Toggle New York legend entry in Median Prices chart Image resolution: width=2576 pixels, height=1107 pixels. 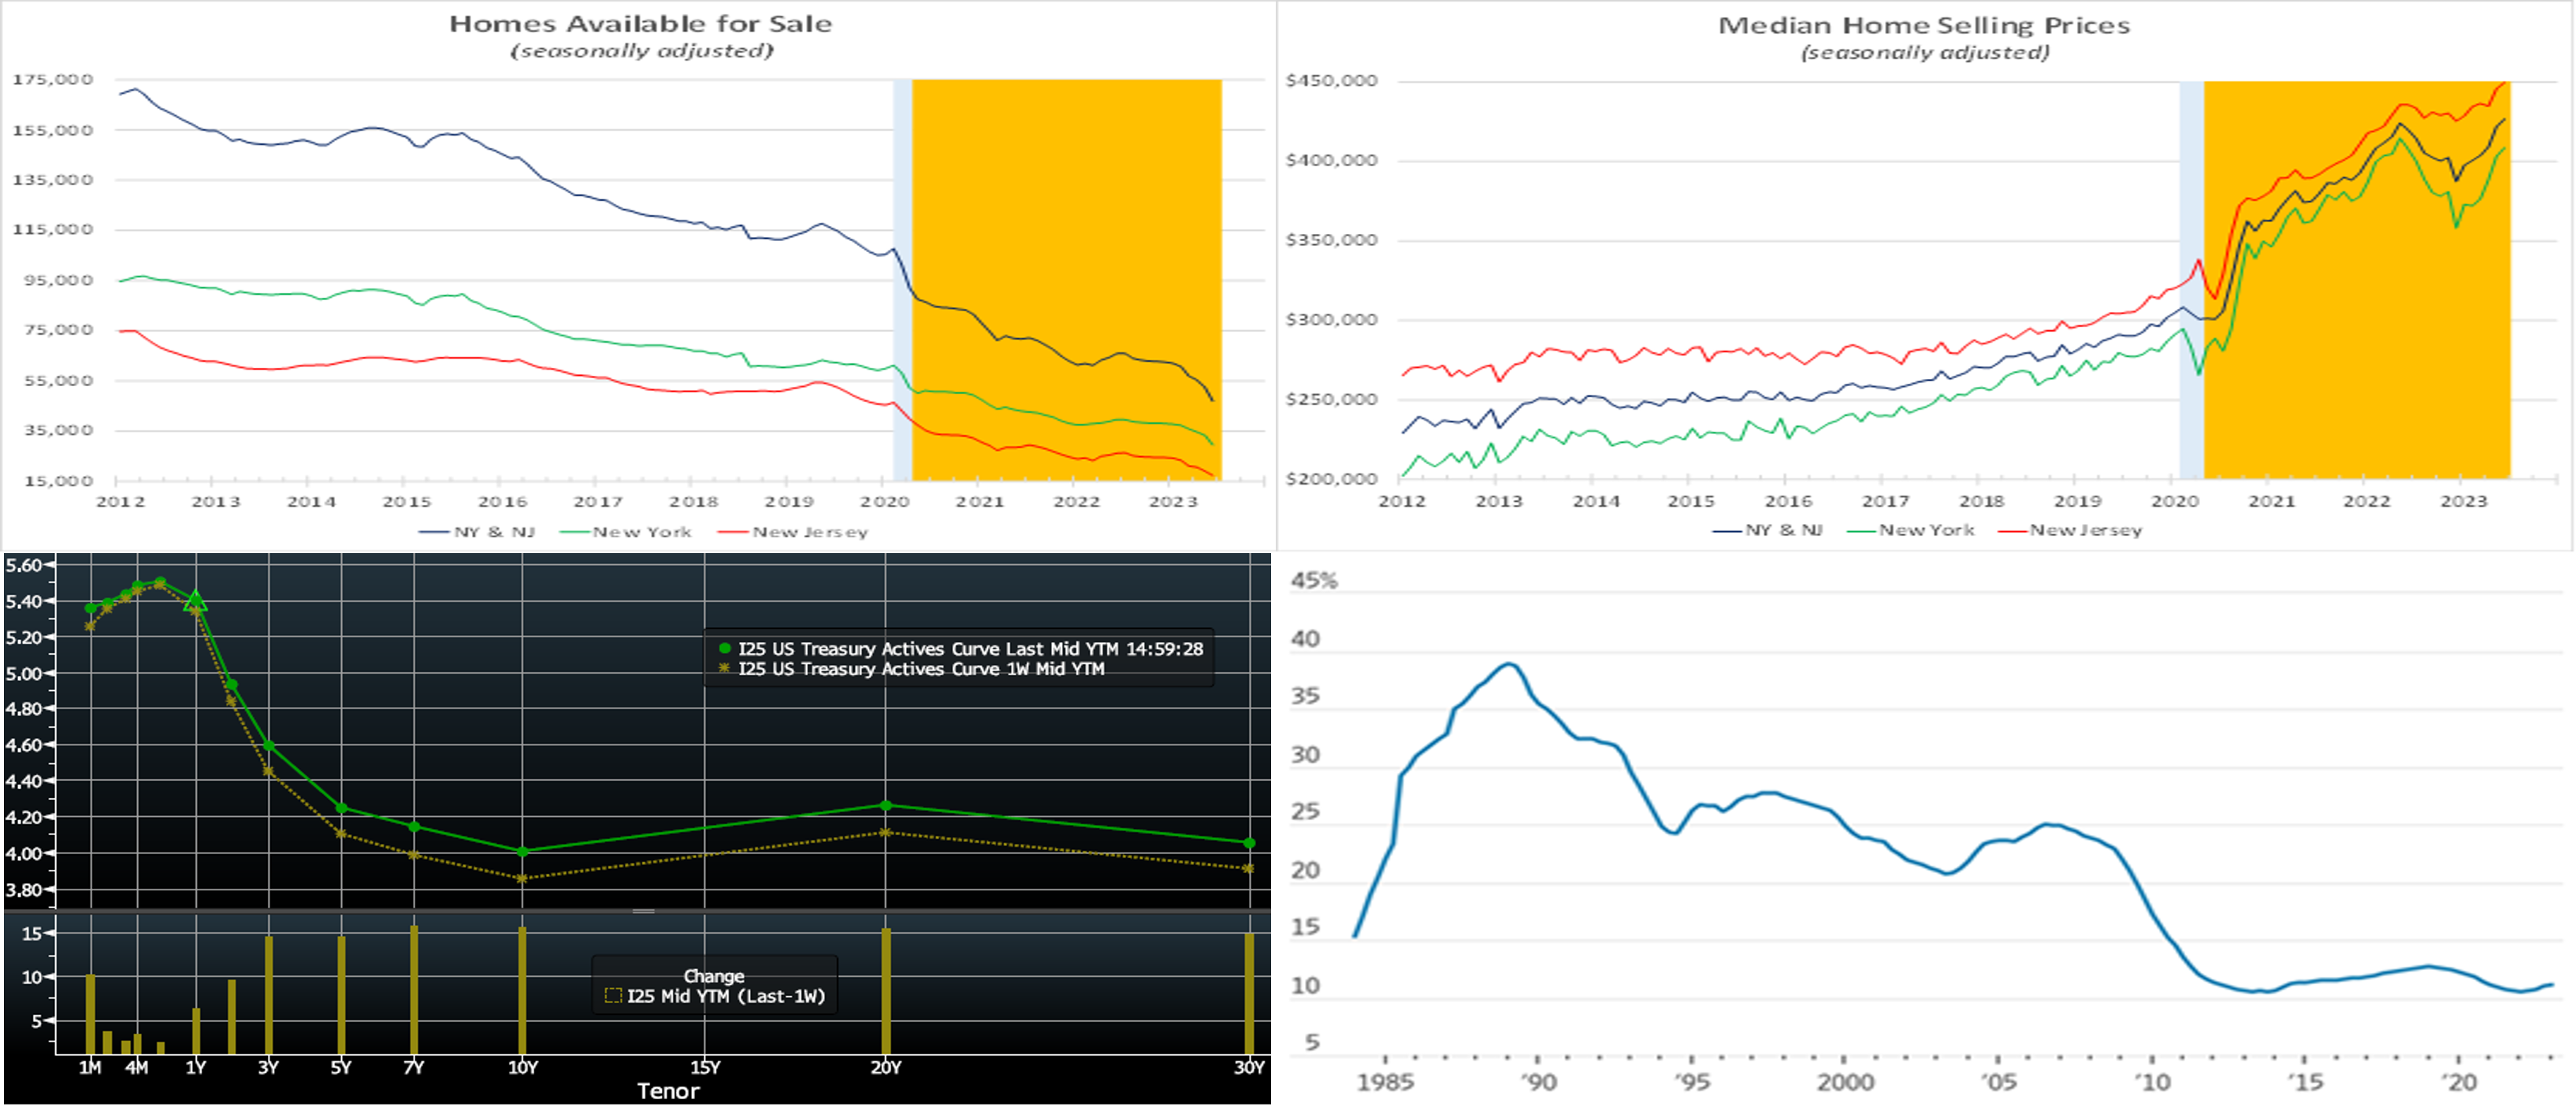(x=1912, y=530)
